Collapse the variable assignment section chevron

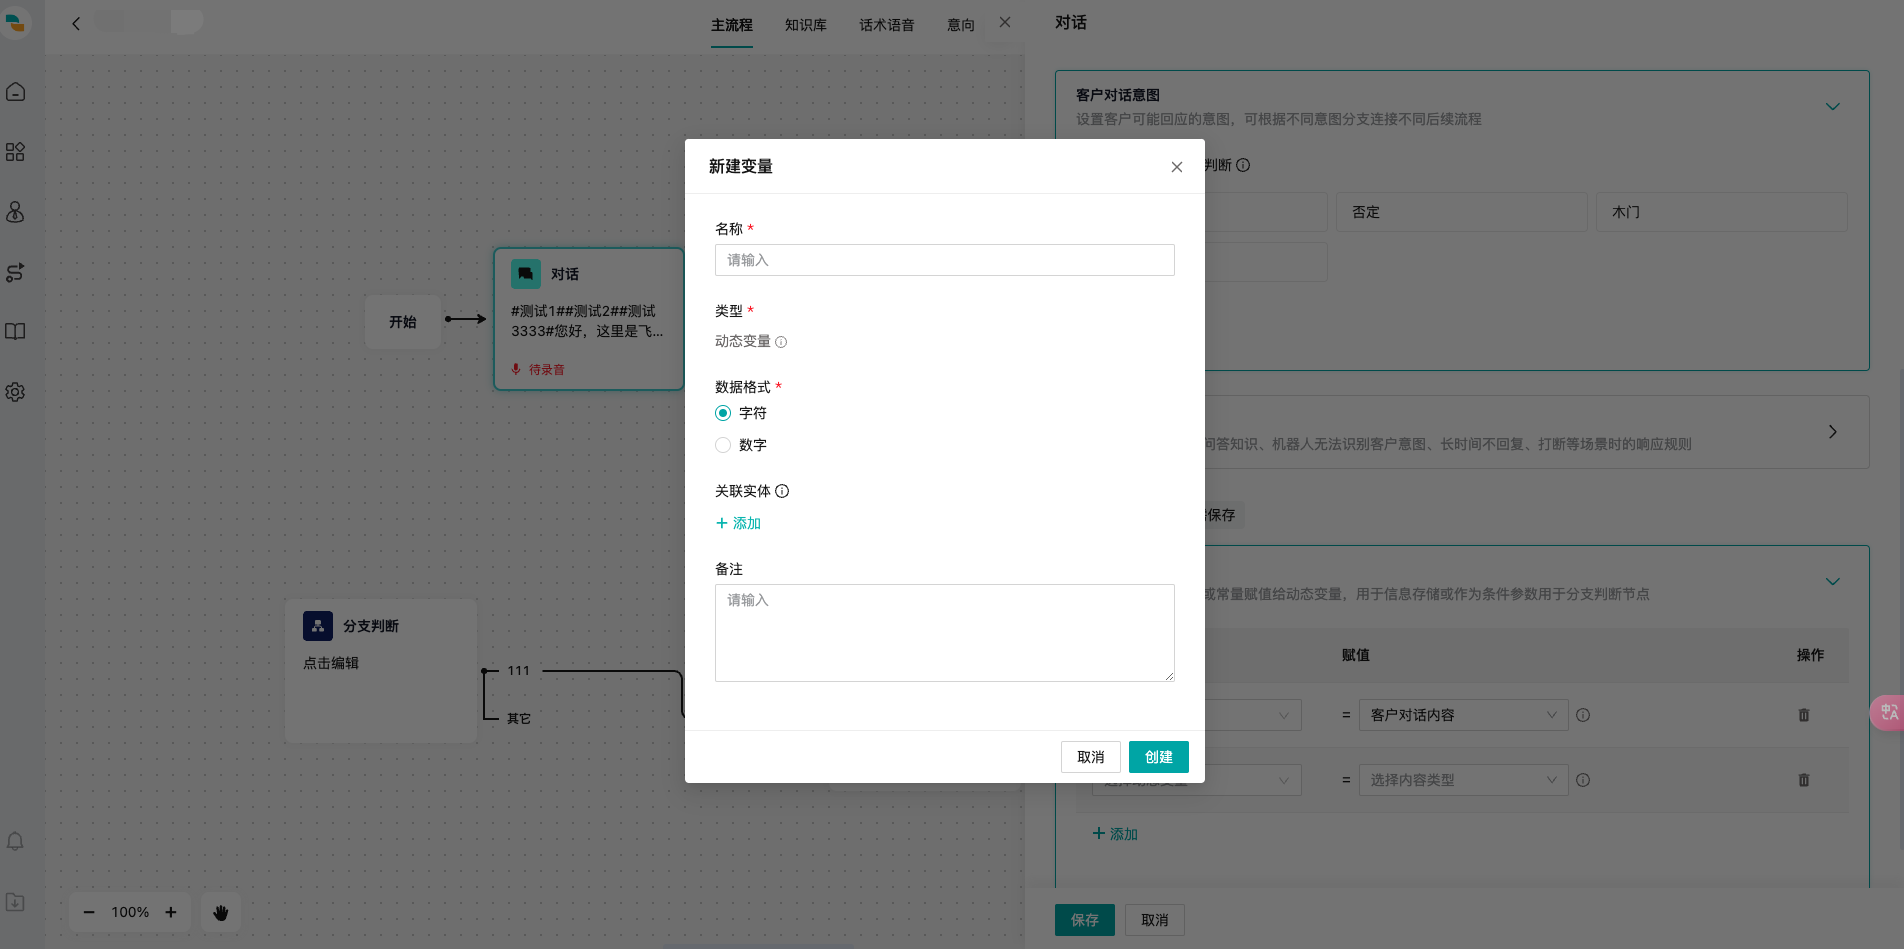click(1833, 582)
